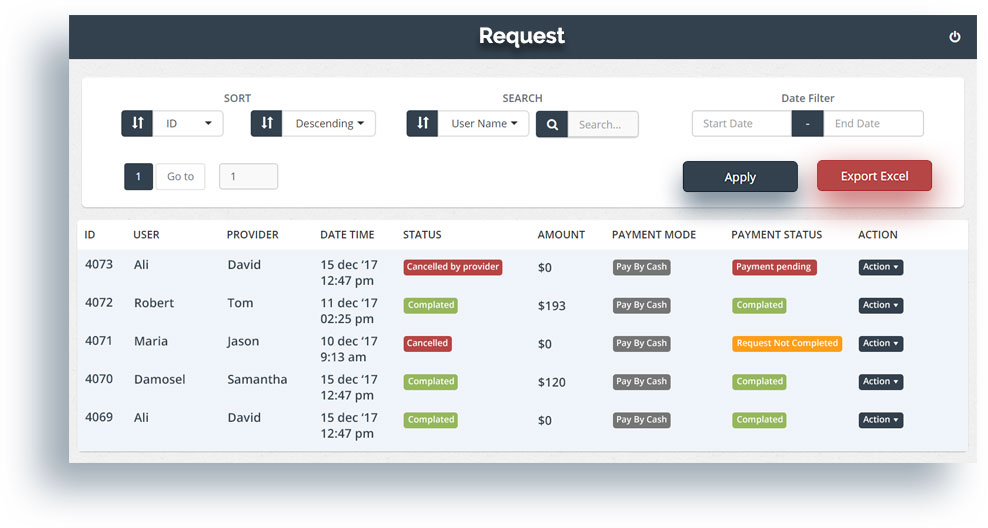The width and height of the screenshot is (988, 528).
Task: Click user name Robert
Action: [154, 303]
